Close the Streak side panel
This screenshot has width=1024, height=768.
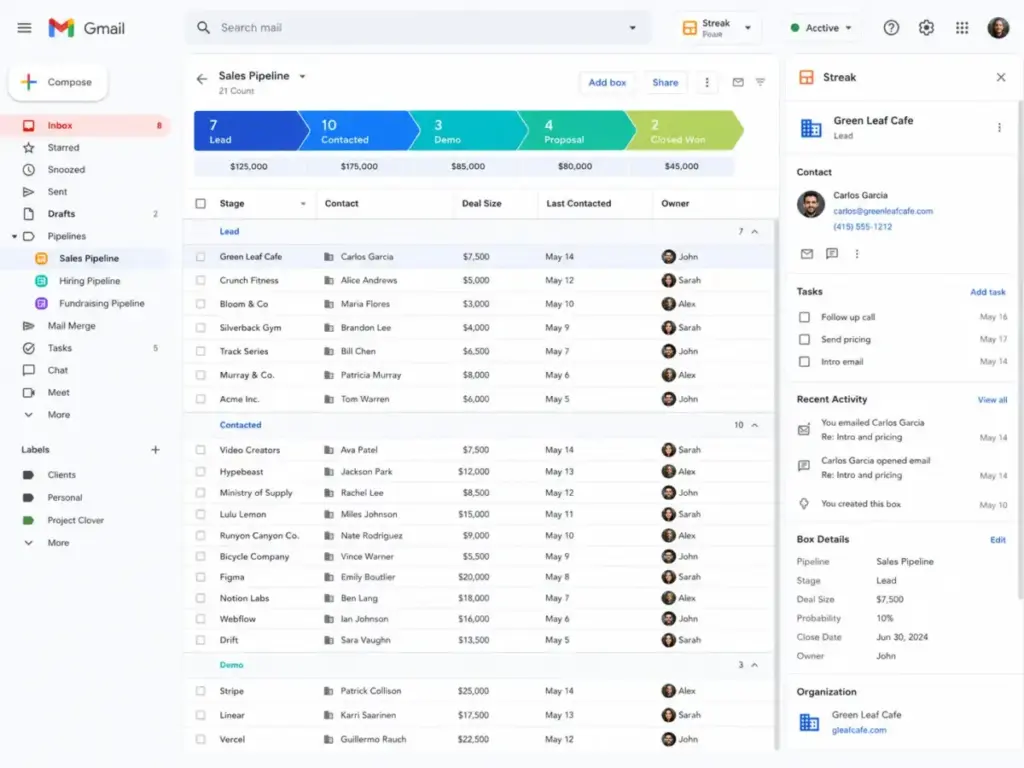(1000, 77)
